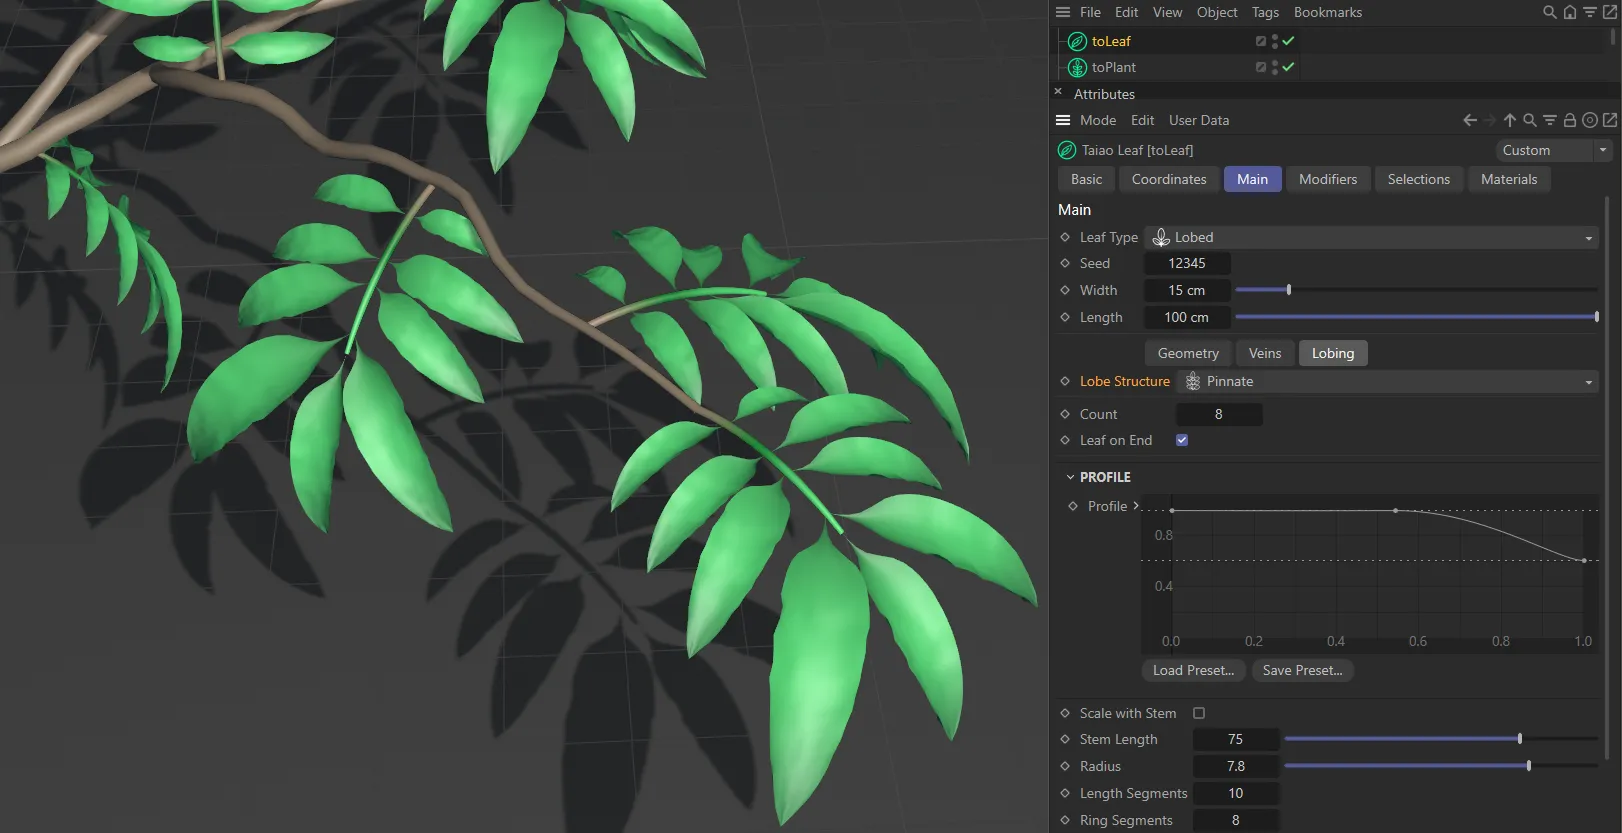Open Attributes in a new window icon
1622x833 pixels.
pos(1610,120)
